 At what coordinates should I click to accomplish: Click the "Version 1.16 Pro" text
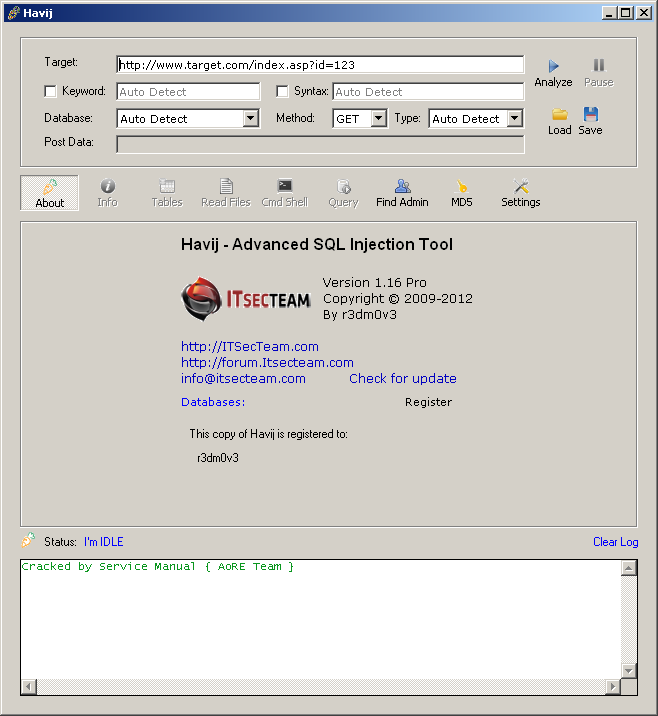374,283
